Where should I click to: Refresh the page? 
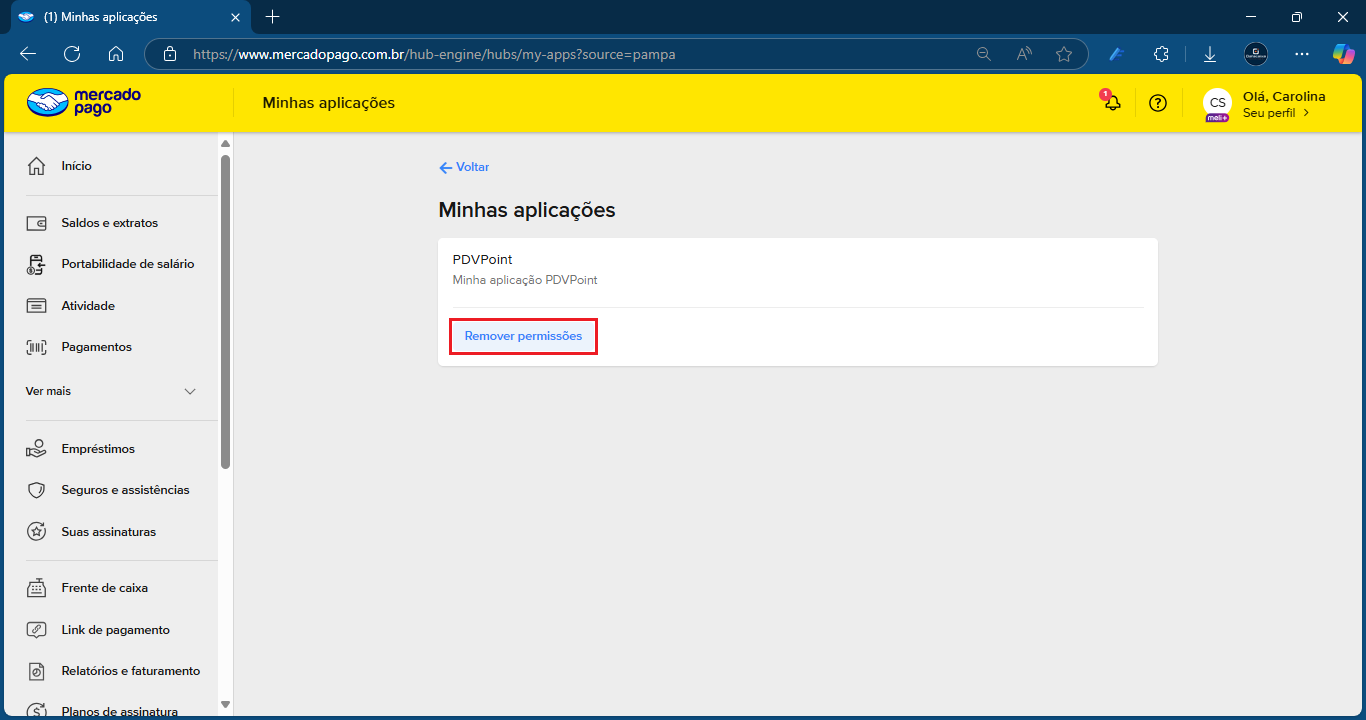coord(72,54)
